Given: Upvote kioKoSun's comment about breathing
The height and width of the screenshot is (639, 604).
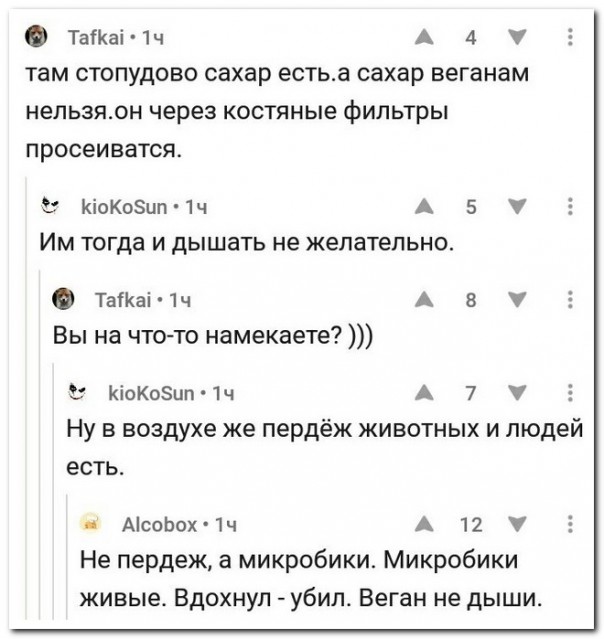Looking at the screenshot, I should coord(423,208).
